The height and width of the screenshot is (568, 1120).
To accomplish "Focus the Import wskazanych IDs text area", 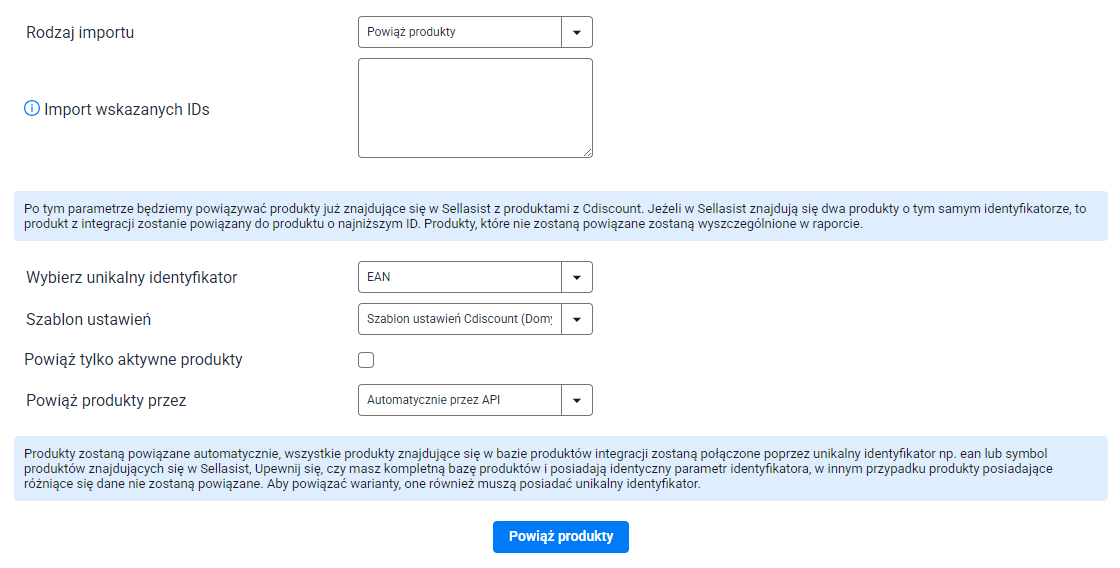I will 475,108.
